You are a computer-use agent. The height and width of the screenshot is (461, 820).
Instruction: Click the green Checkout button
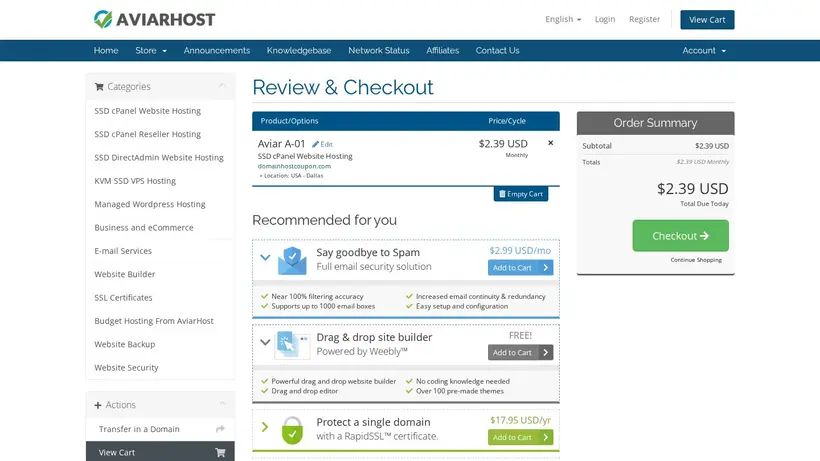(x=680, y=236)
